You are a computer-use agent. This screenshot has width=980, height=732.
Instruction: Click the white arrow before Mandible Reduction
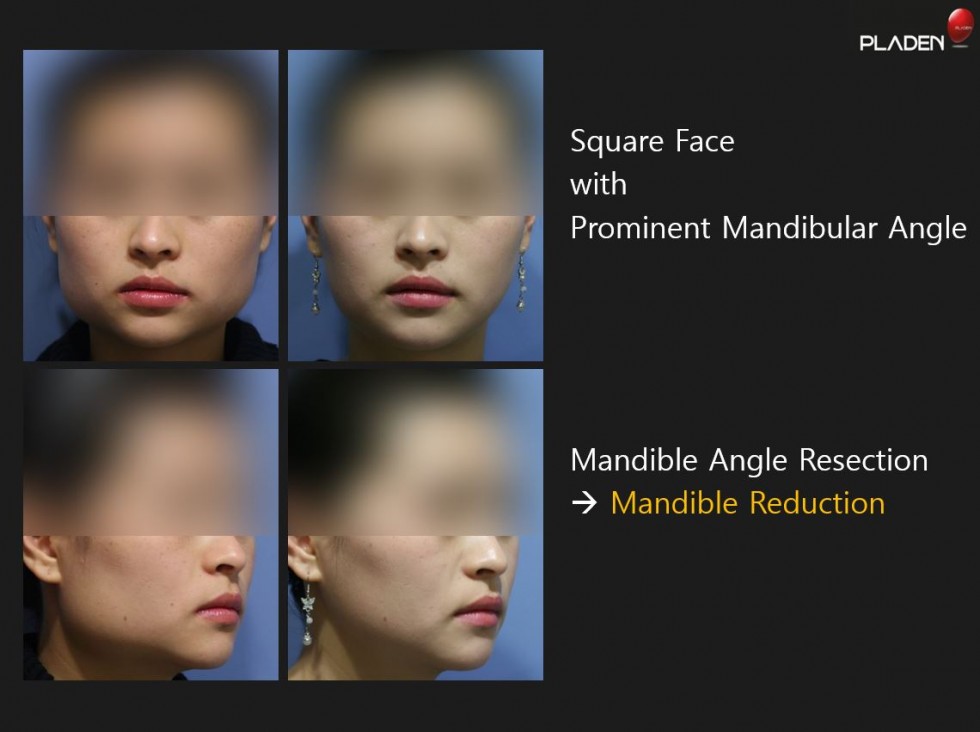pos(584,503)
